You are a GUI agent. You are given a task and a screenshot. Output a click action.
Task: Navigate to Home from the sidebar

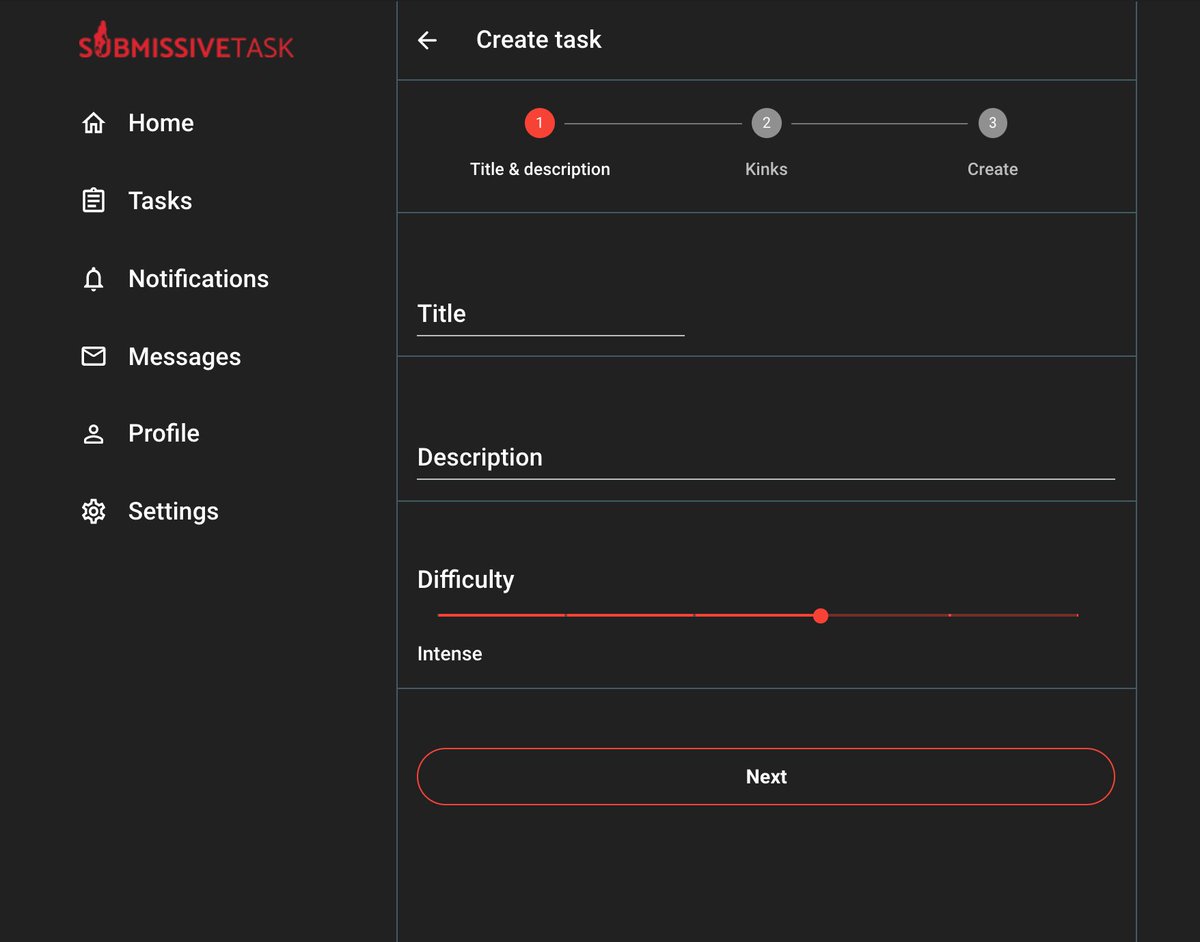160,122
